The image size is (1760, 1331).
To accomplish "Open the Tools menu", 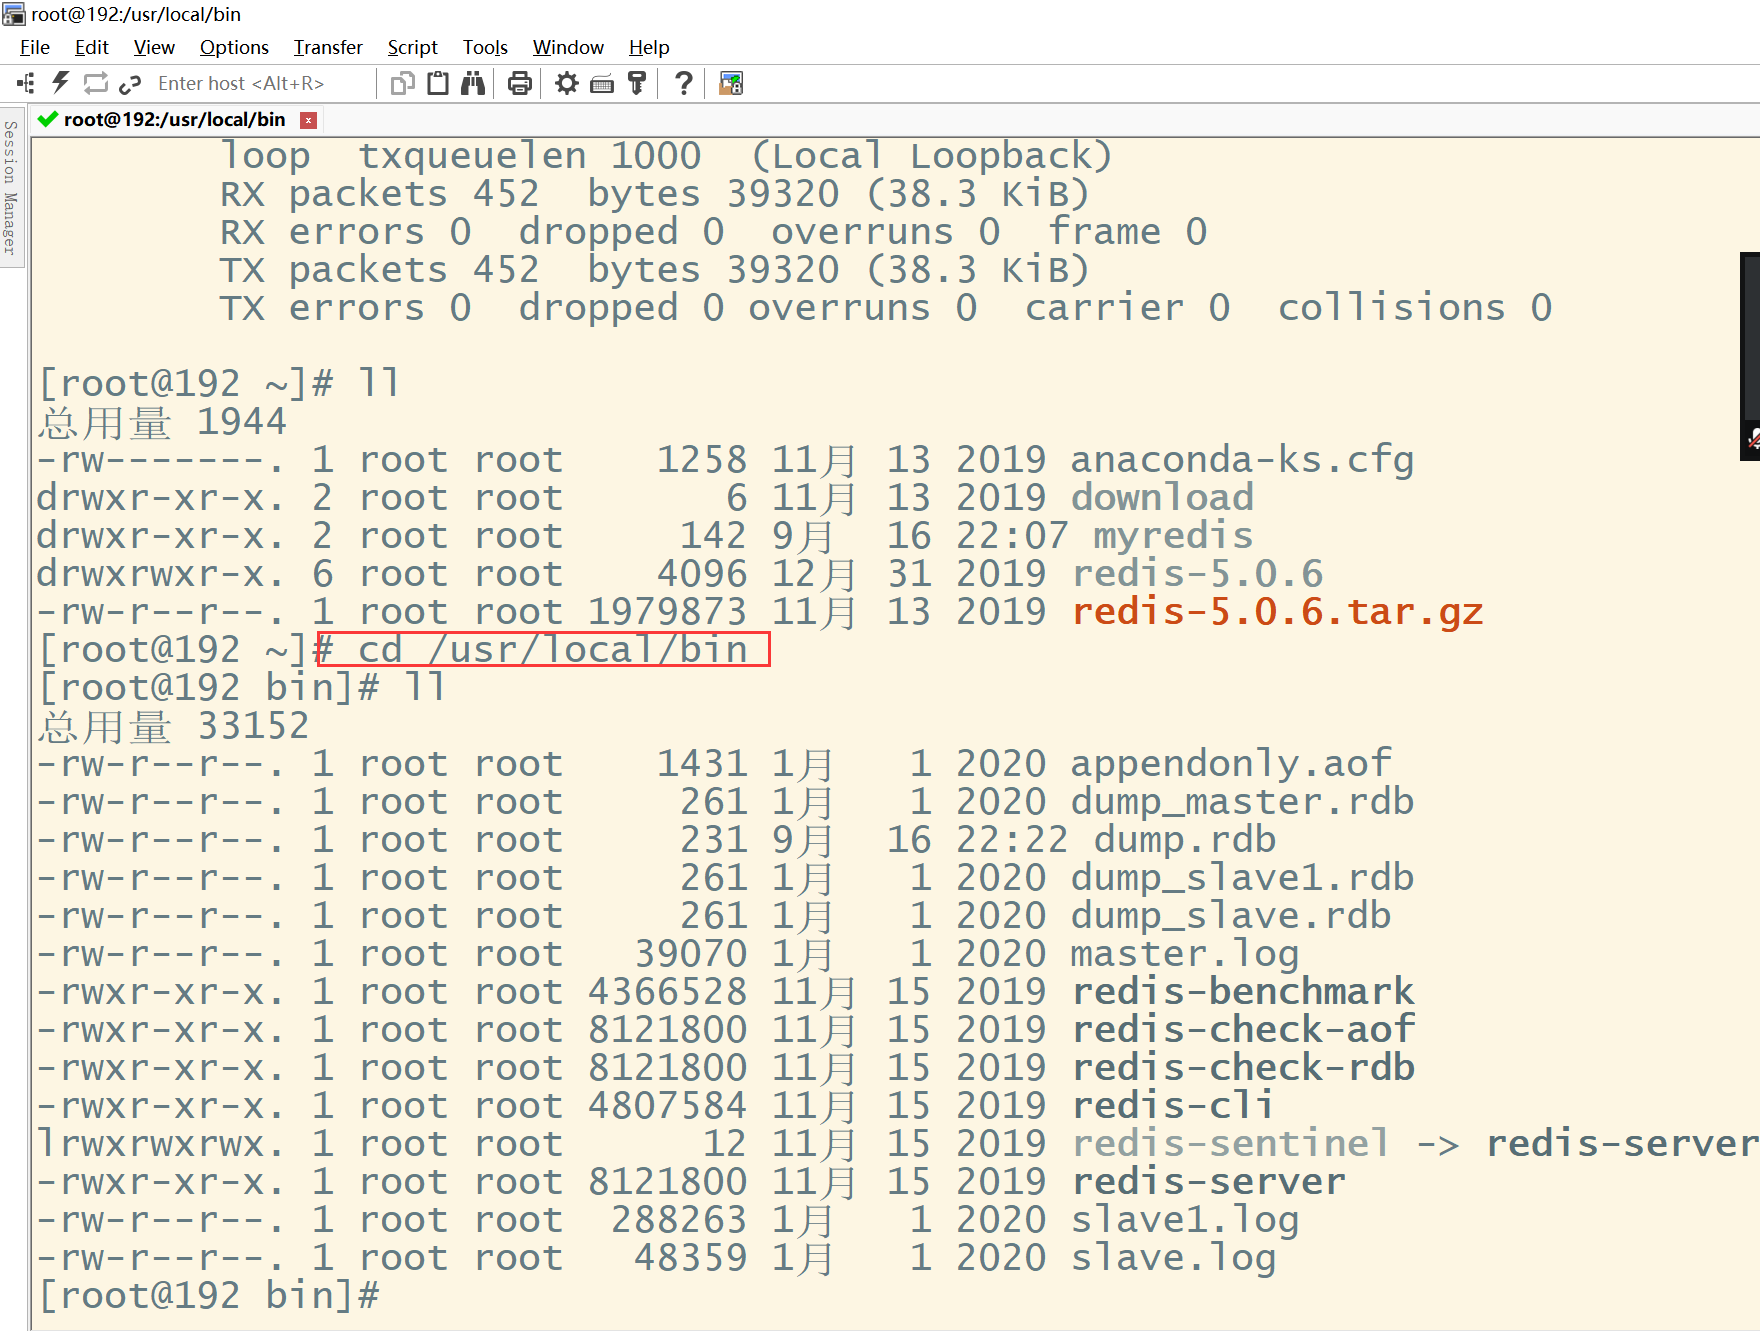I will tap(485, 47).
